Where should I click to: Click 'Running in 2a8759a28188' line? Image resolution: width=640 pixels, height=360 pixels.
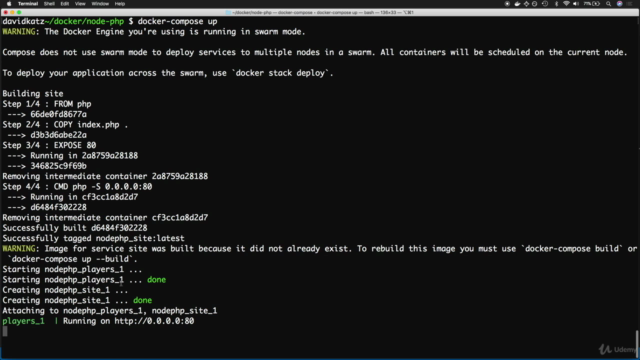click(x=73, y=156)
